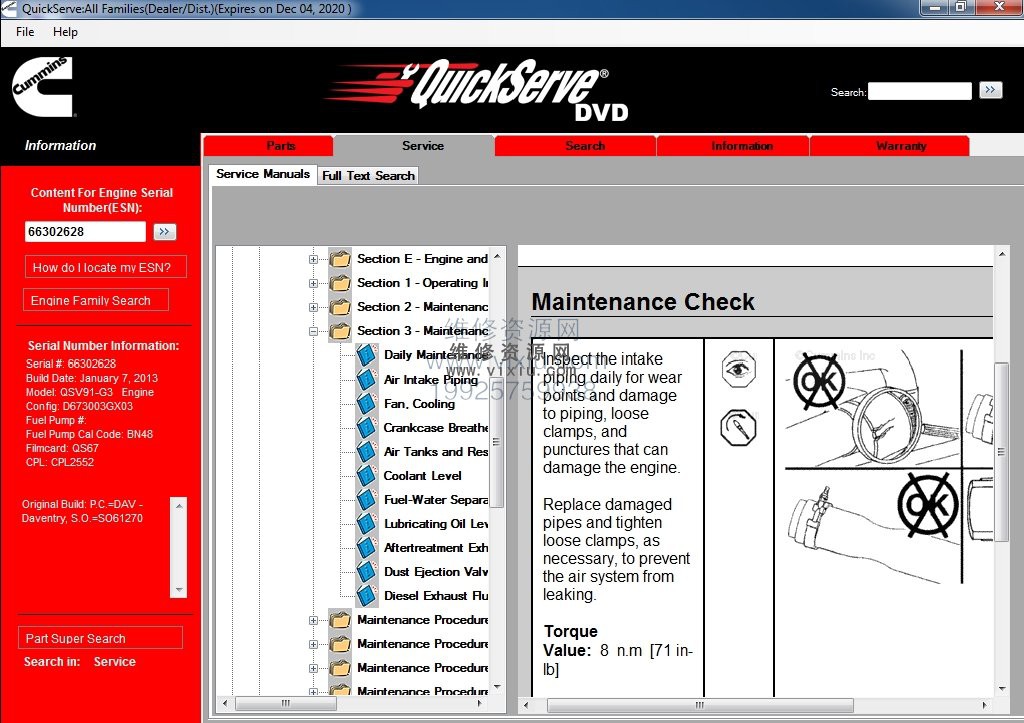
Task: Click down arrow of Original Build scrollbar
Action: point(178,590)
